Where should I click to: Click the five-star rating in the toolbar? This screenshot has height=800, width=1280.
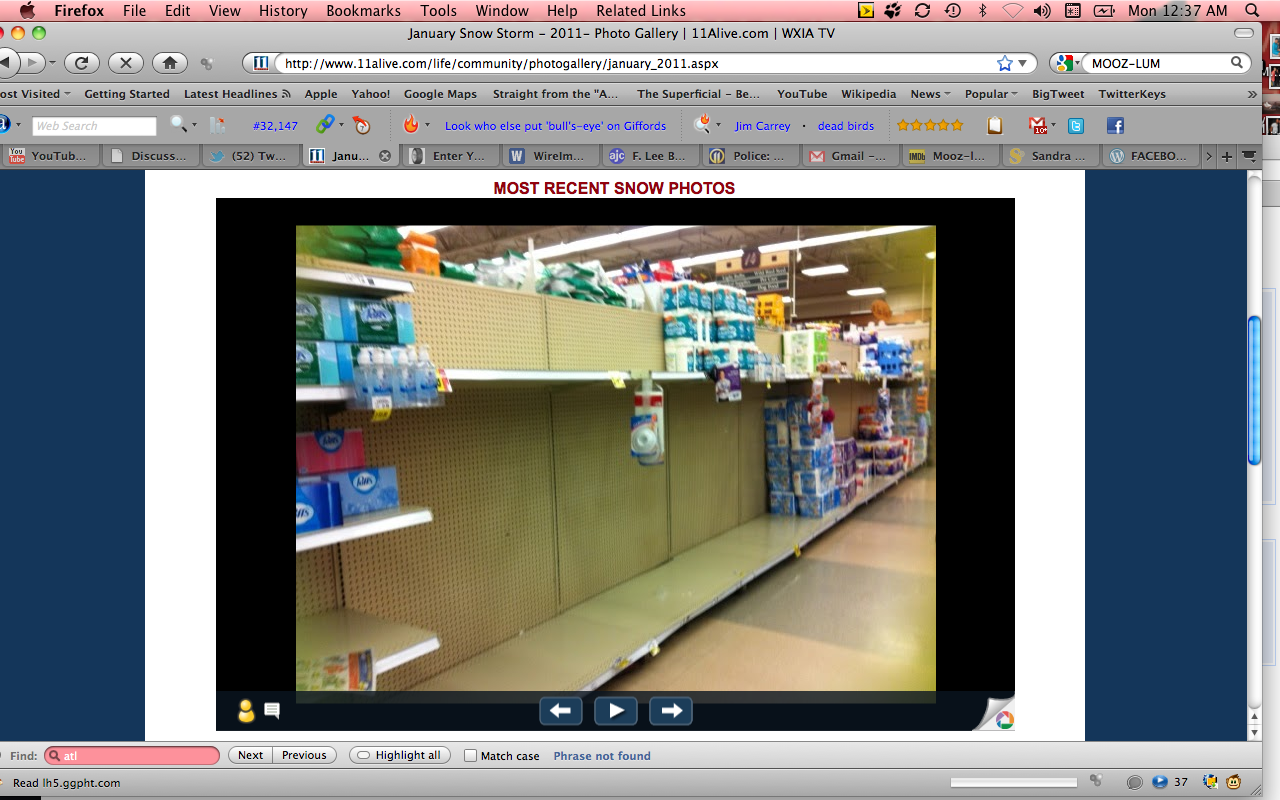click(x=930, y=126)
